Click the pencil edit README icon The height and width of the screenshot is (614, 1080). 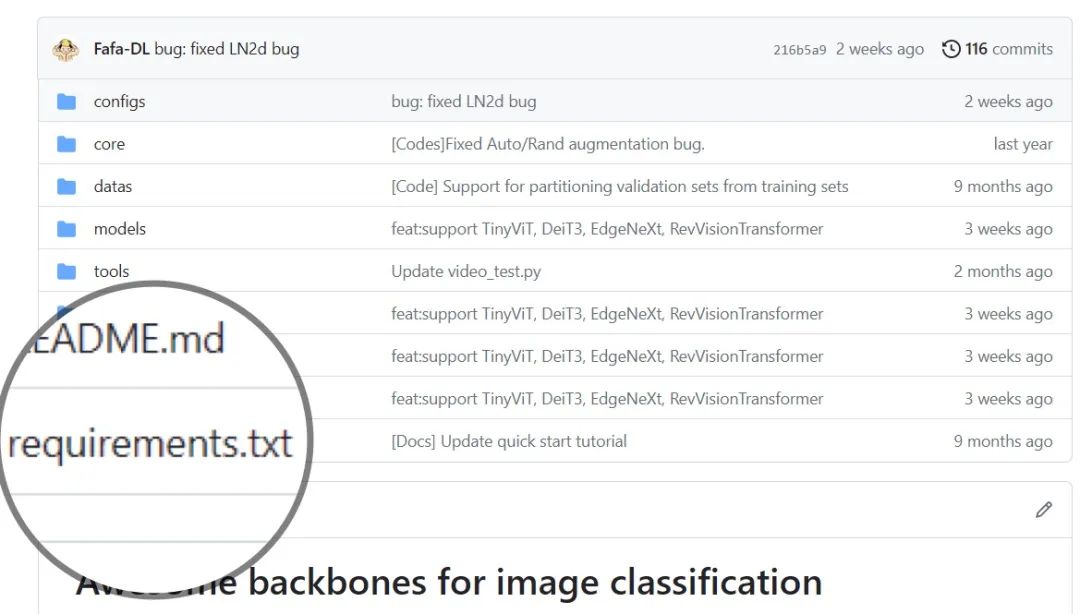point(1043,509)
